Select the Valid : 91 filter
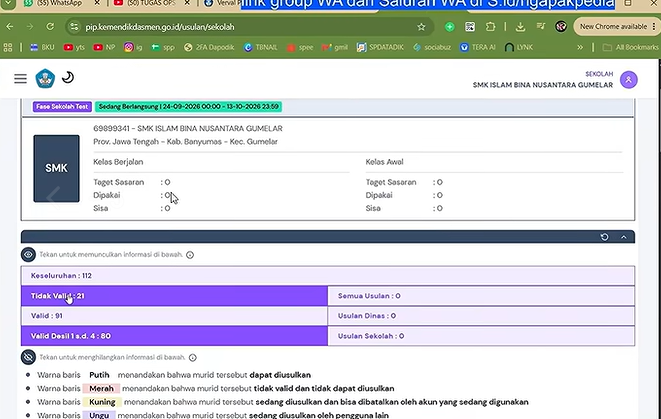 click(x=175, y=316)
